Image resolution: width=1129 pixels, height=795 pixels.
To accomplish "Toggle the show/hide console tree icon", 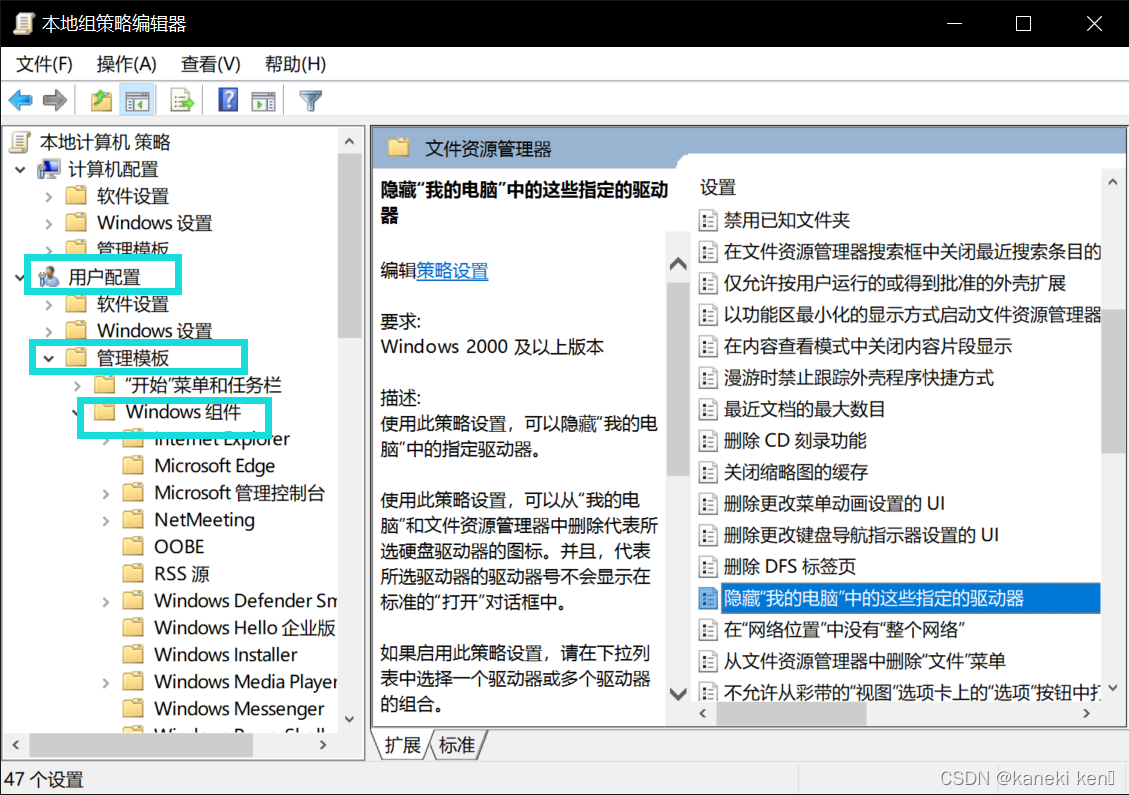I will (137, 101).
